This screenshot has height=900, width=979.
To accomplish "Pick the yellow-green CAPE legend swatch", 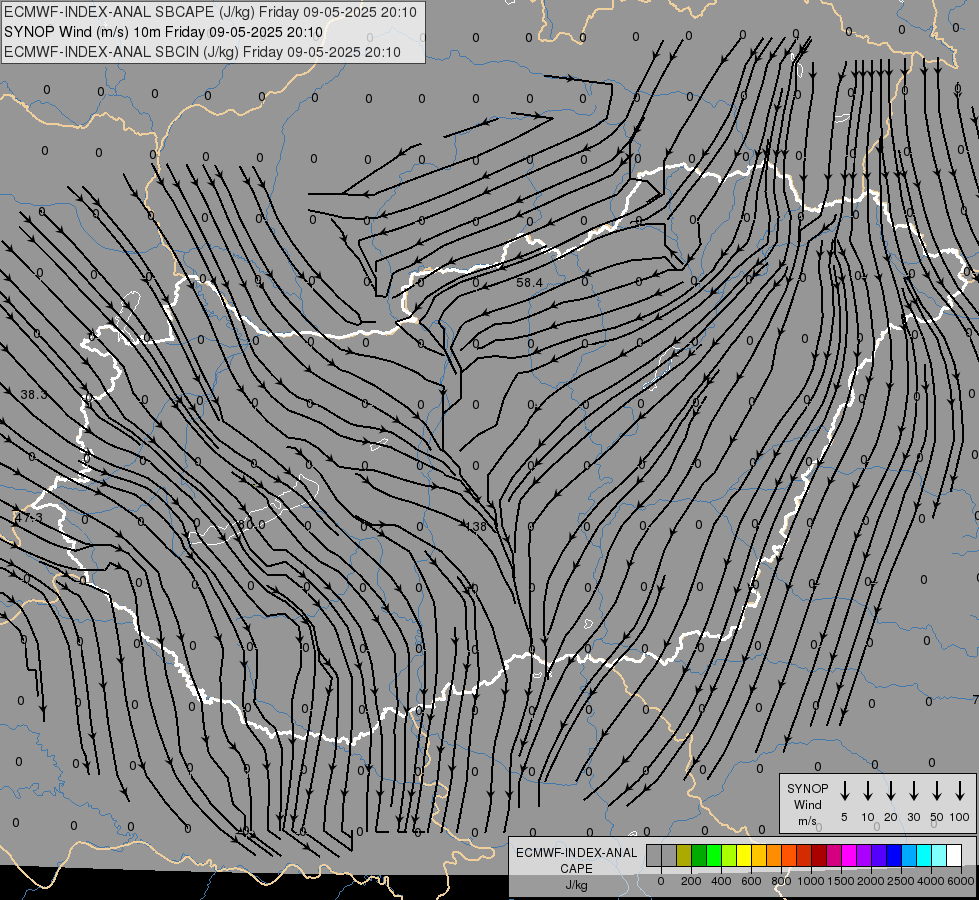I will pyautogui.click(x=729, y=855).
